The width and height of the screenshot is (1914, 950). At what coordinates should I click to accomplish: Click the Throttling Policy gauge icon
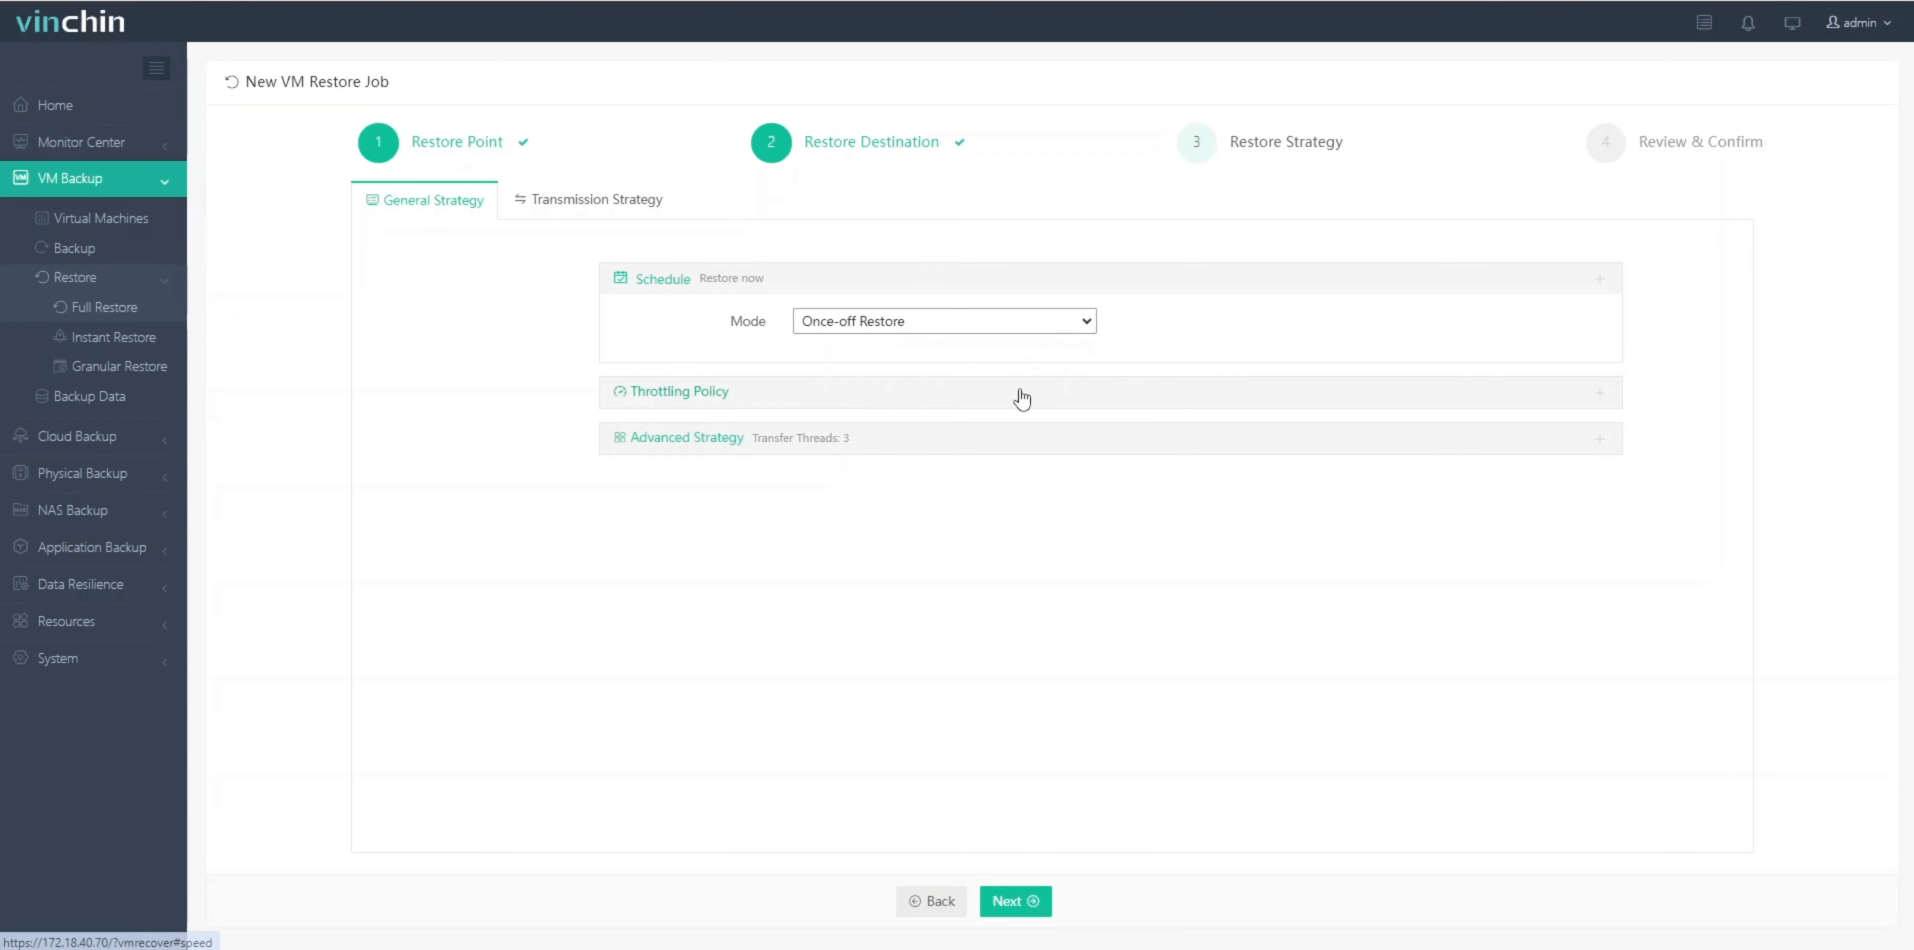620,391
